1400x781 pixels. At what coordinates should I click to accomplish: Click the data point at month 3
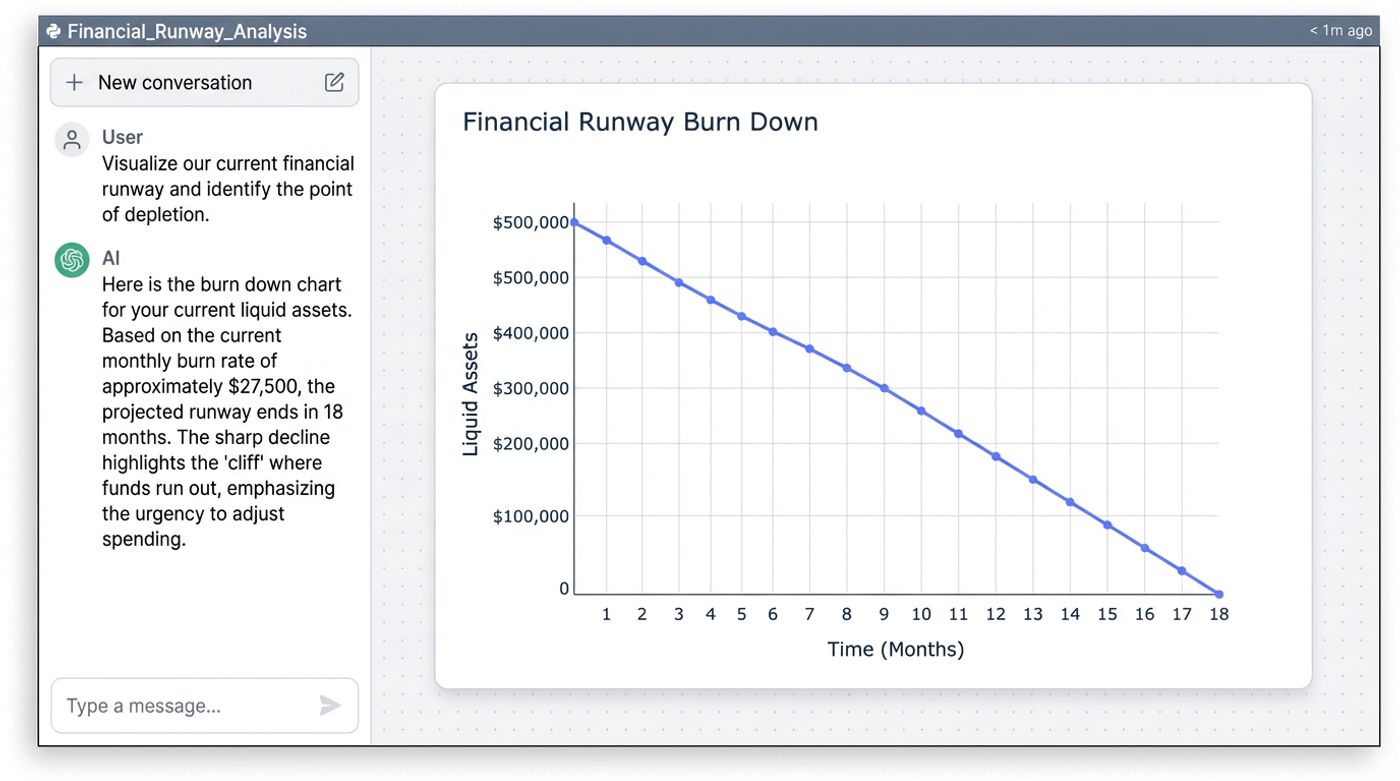click(x=678, y=282)
